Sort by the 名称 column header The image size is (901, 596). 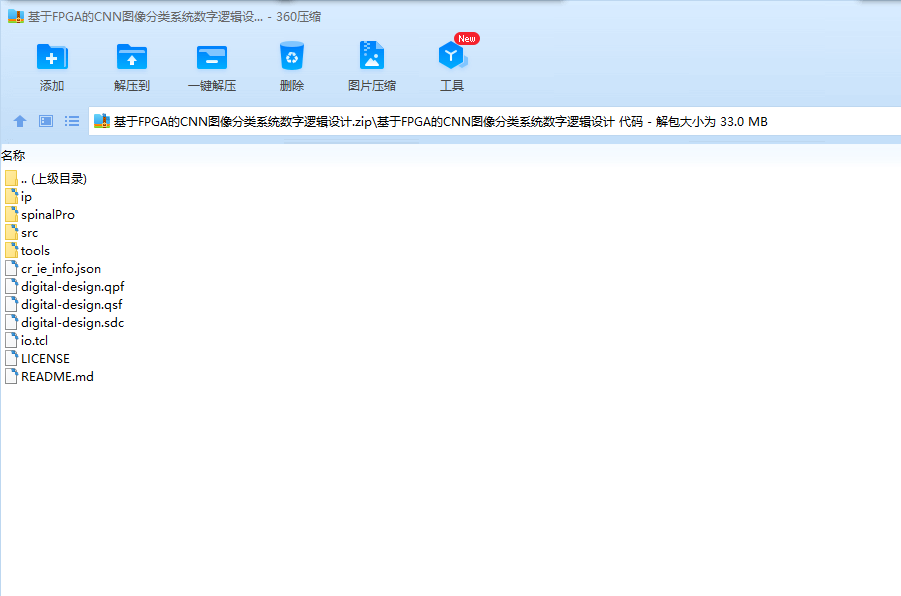[x=13, y=155]
